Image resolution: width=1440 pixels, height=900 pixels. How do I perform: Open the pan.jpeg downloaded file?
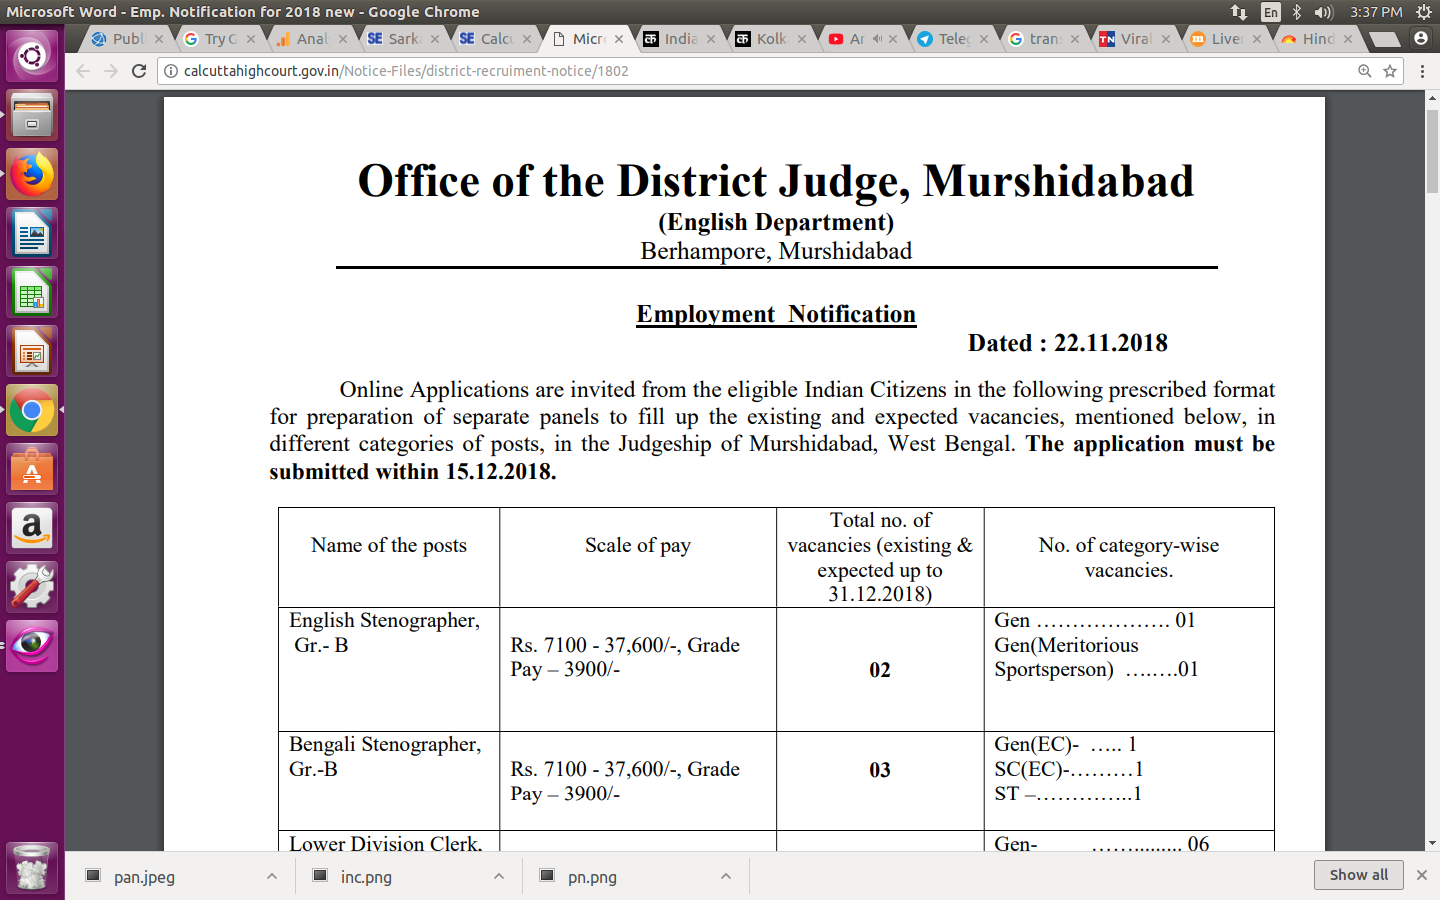[x=144, y=876]
